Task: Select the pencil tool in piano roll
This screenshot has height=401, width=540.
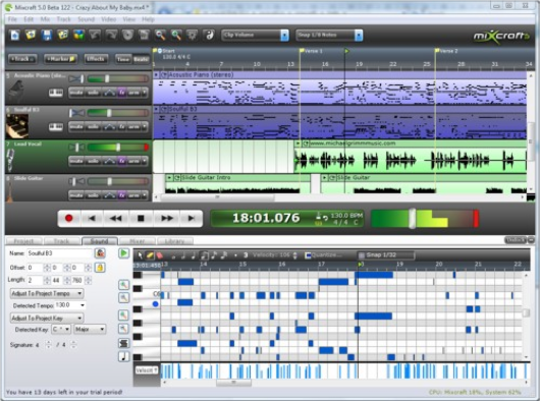Action: (x=150, y=255)
